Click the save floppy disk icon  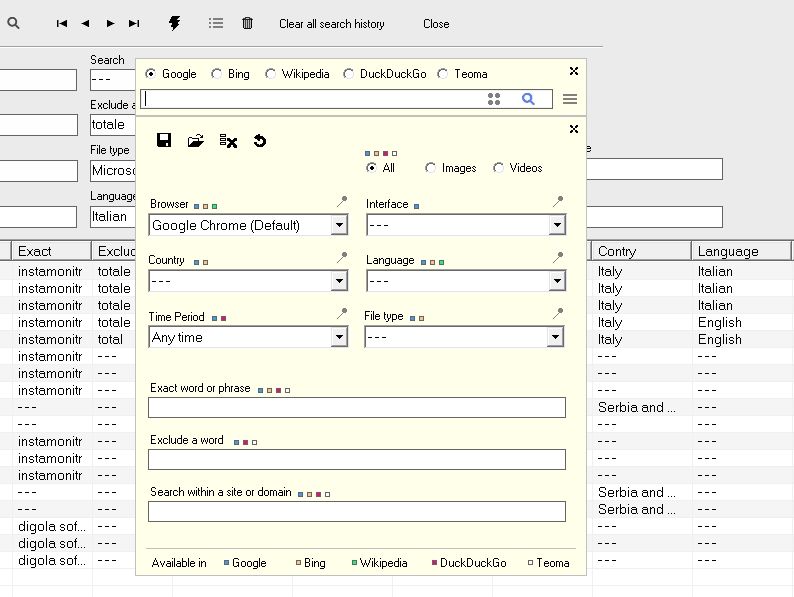tap(164, 140)
